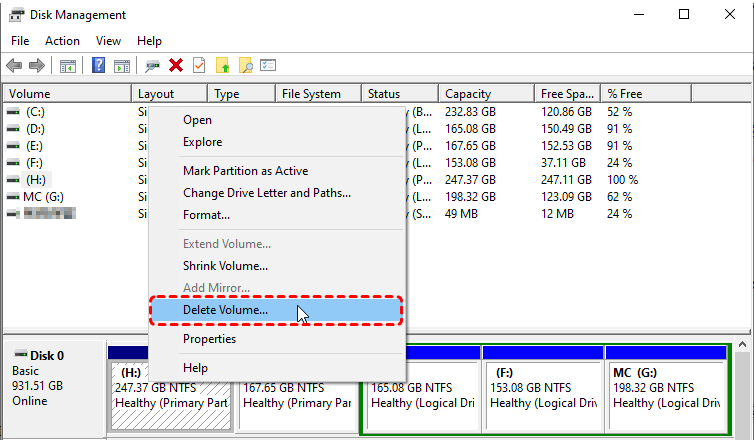Click Format... in the context menu

pos(206,215)
